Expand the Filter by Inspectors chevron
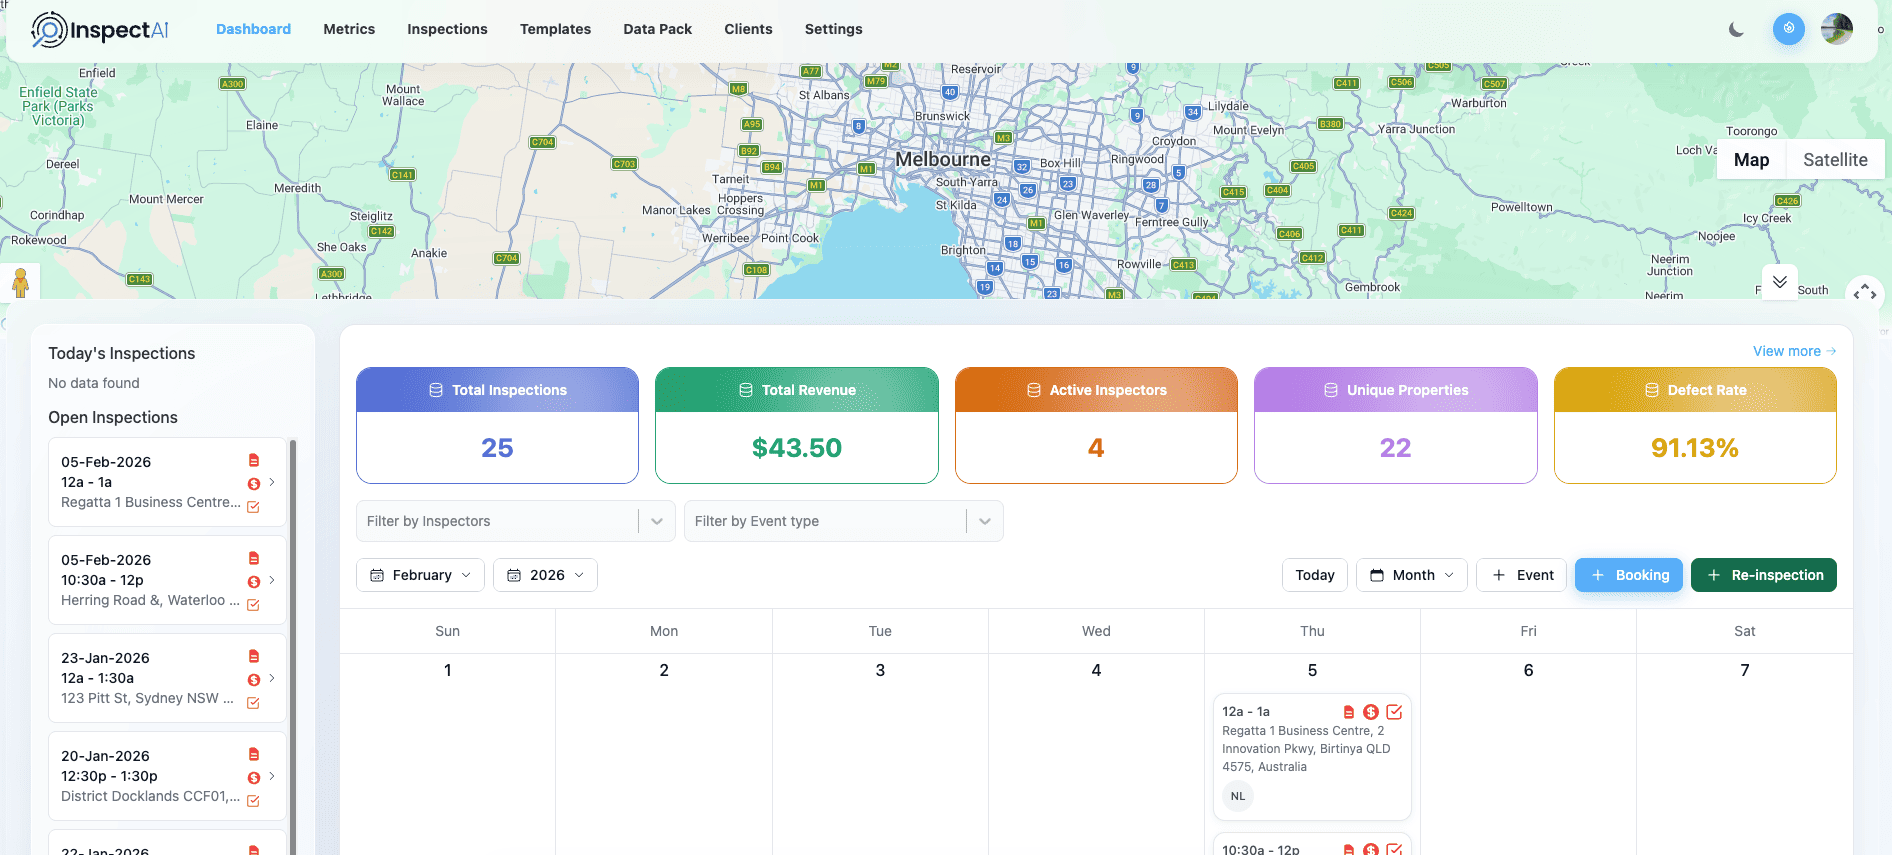The height and width of the screenshot is (855, 1892). pyautogui.click(x=657, y=521)
